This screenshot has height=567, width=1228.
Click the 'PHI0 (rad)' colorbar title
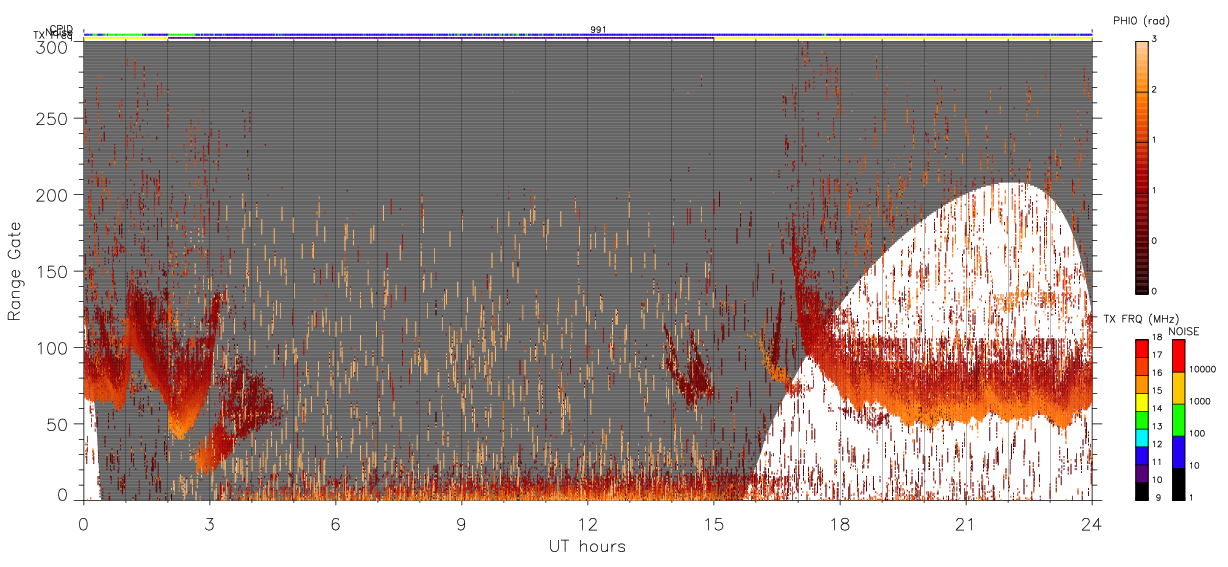1140,21
